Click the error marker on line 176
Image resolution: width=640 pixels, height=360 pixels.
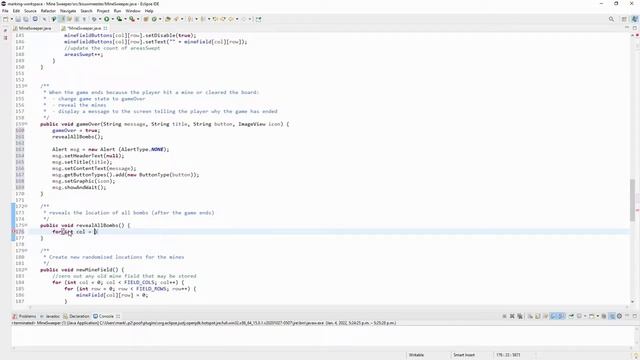(x=13, y=231)
